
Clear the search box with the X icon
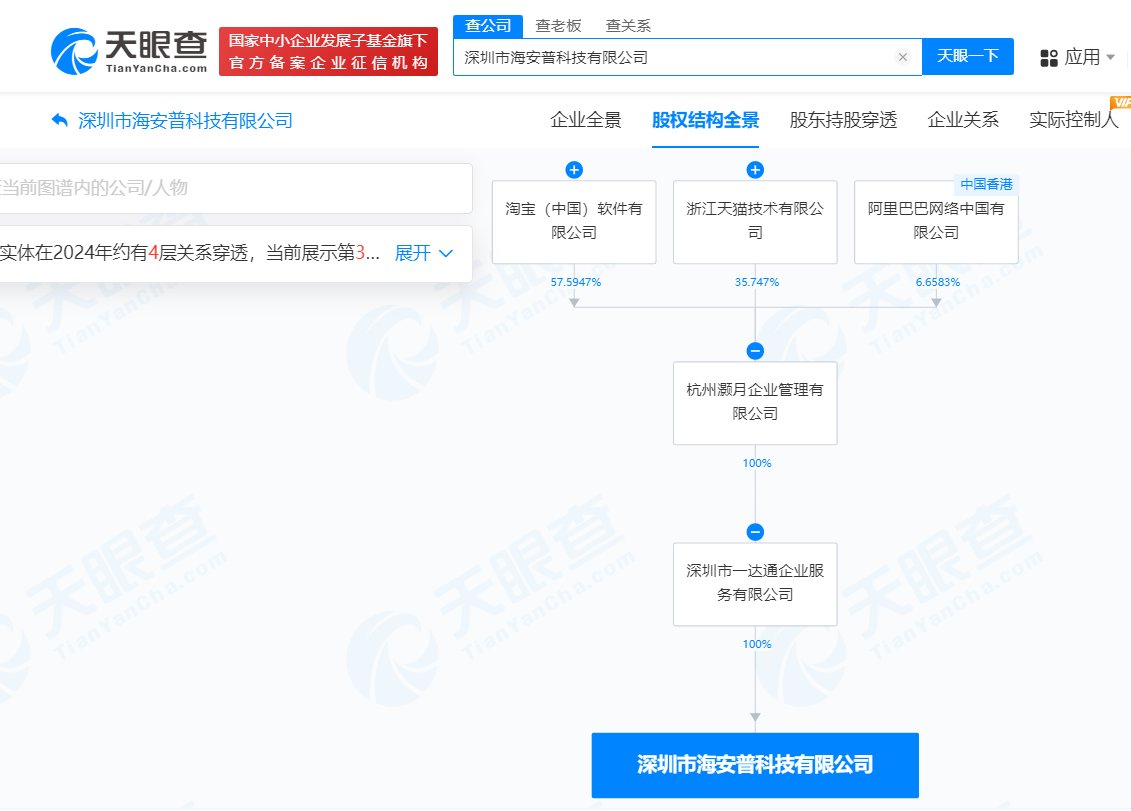(x=902, y=57)
